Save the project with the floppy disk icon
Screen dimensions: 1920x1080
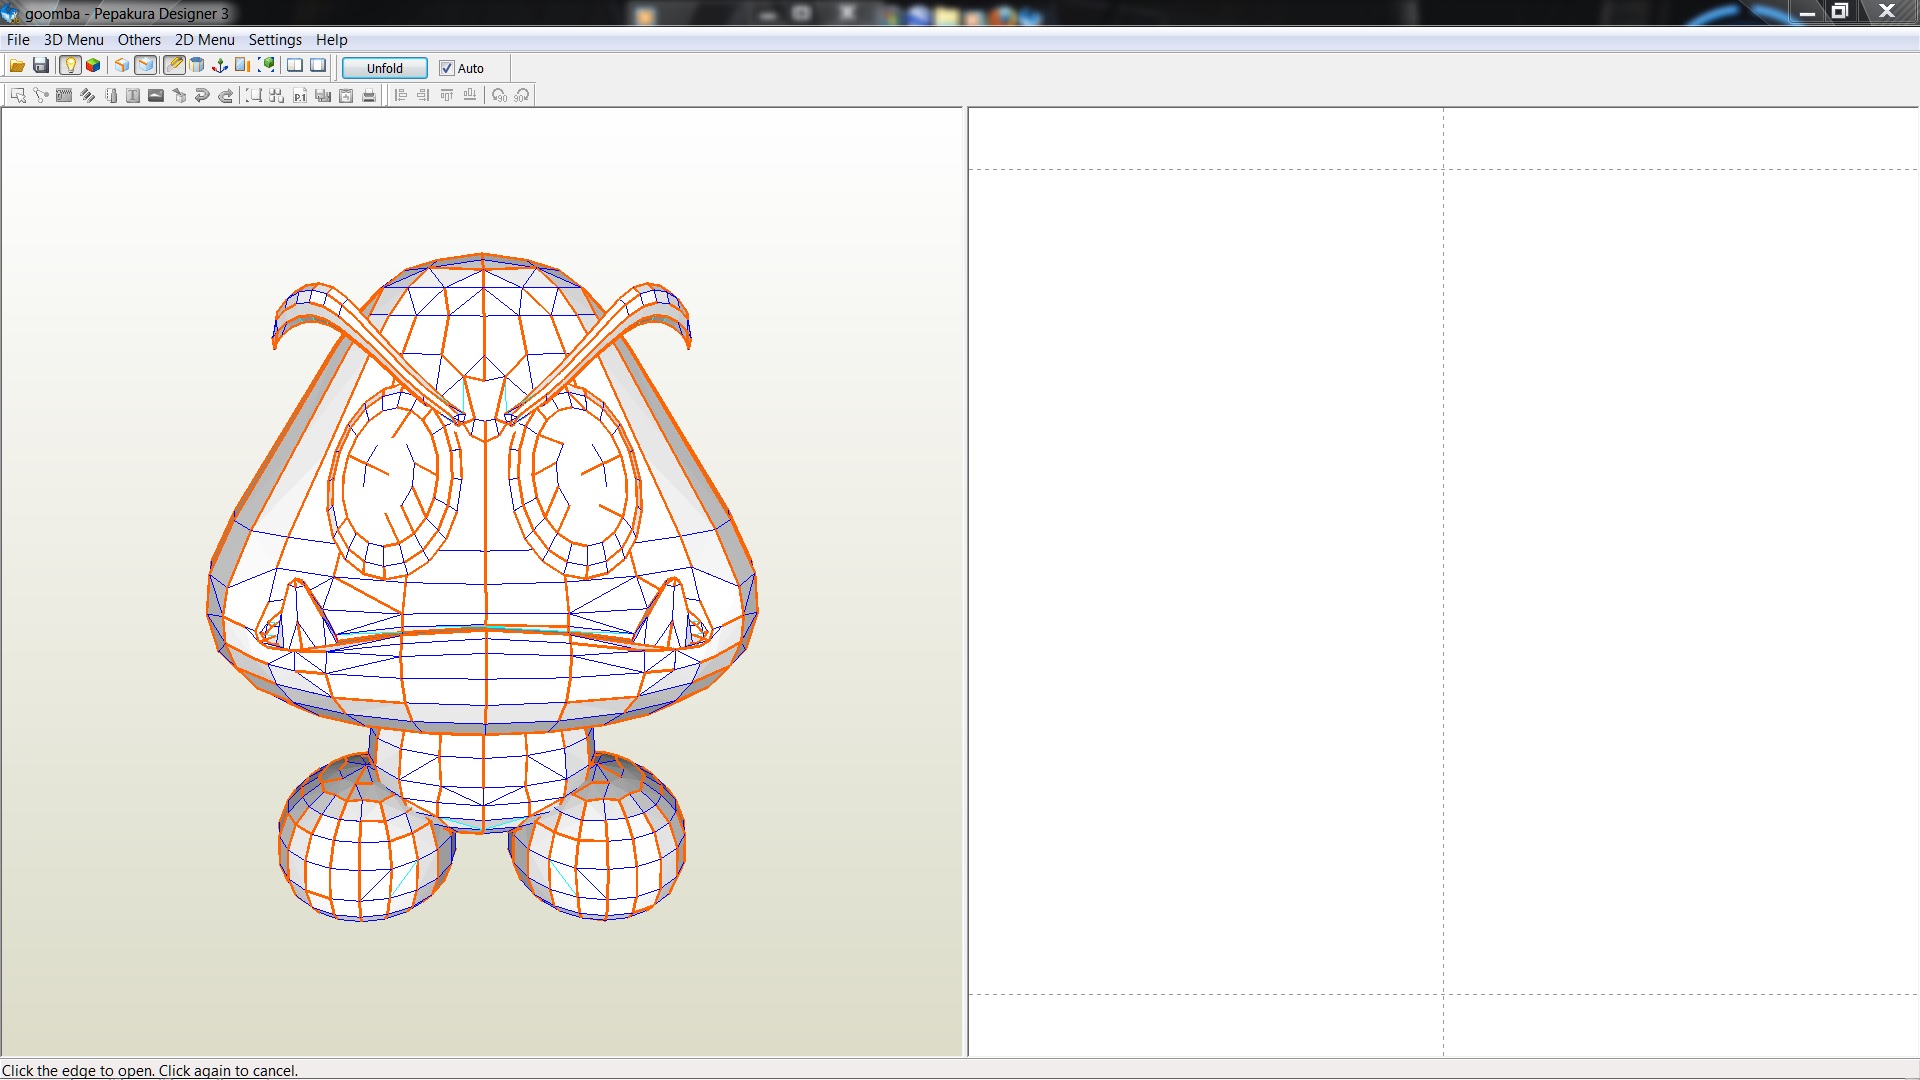(41, 66)
